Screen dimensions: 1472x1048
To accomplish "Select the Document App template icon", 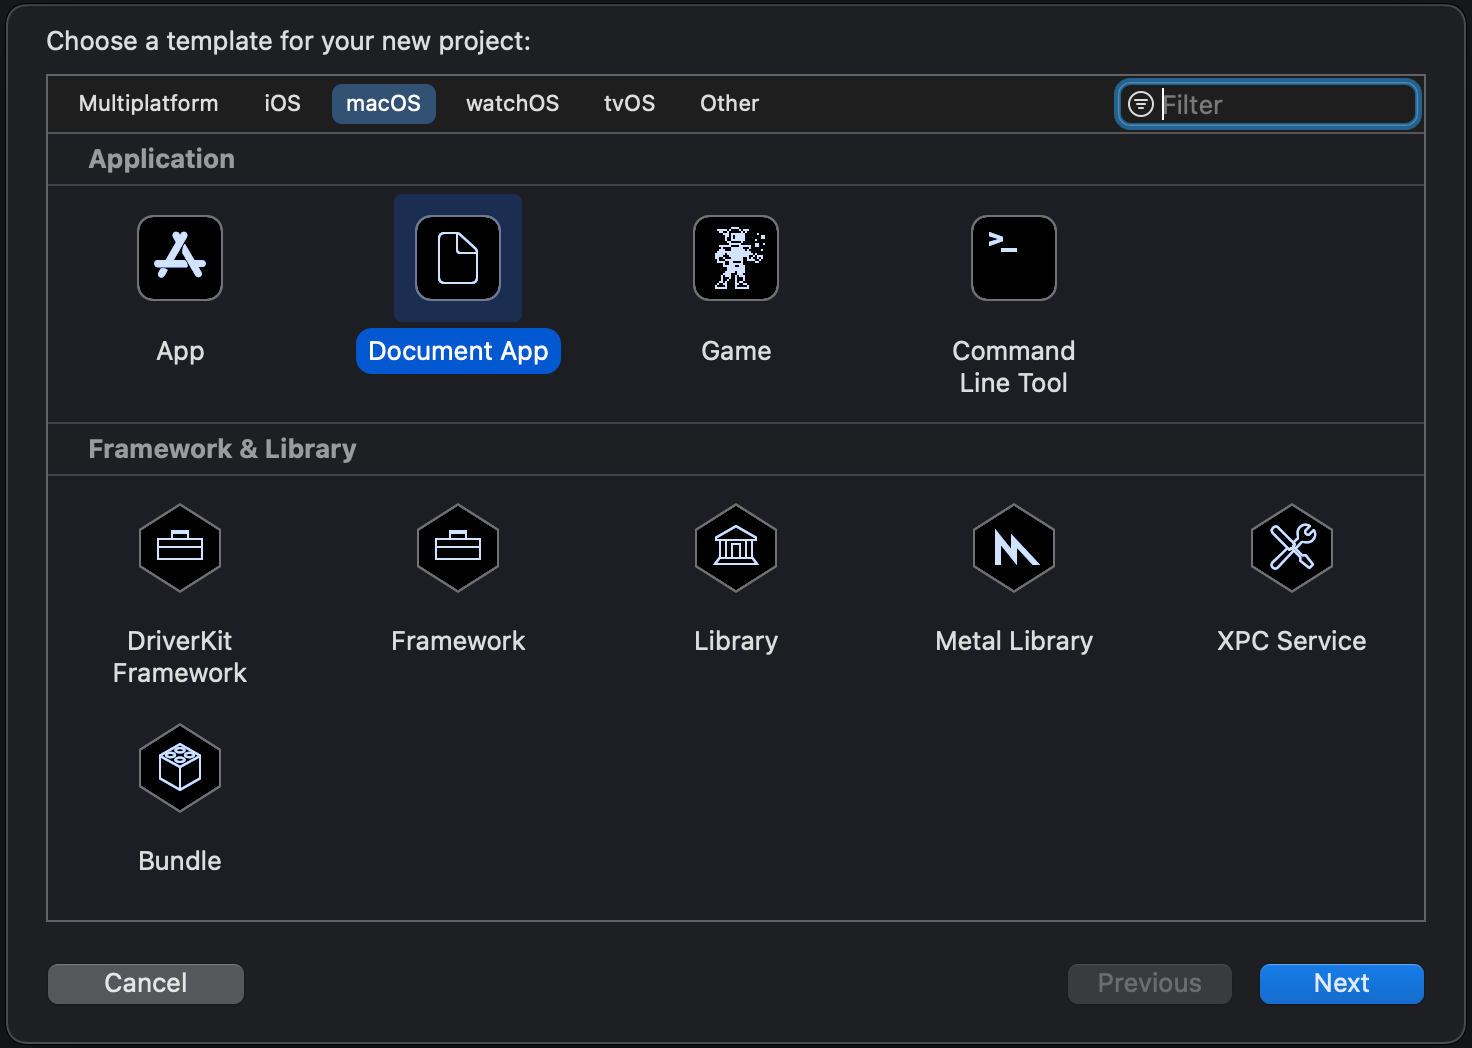I will (x=458, y=258).
